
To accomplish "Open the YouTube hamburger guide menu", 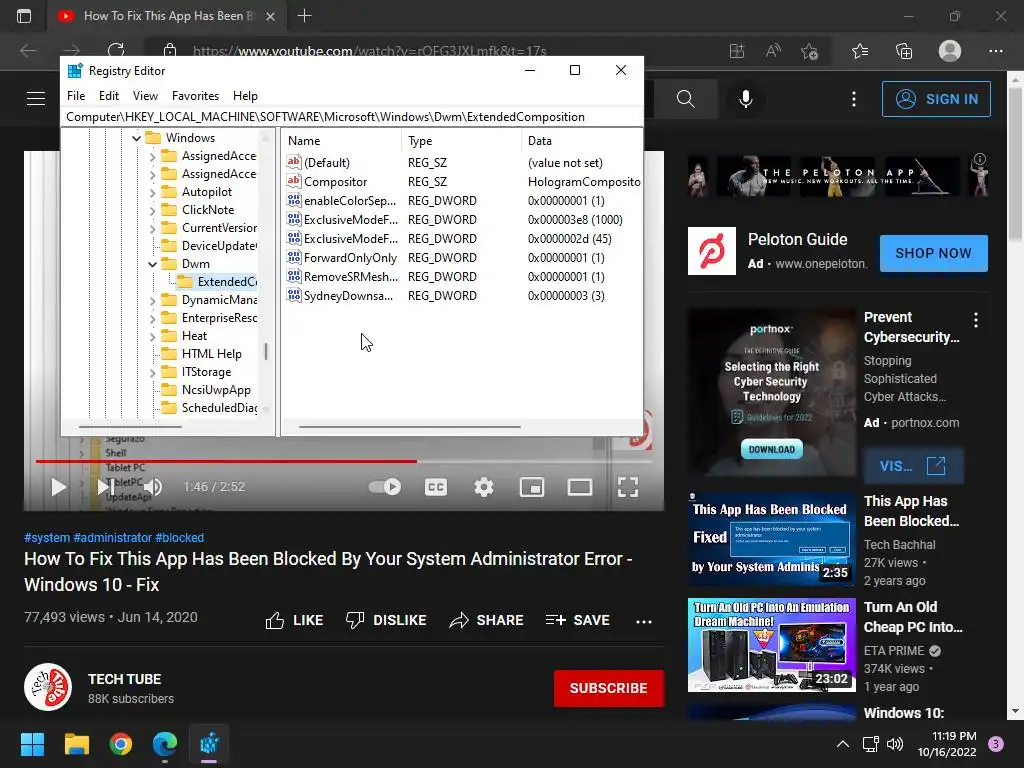I will (36, 99).
